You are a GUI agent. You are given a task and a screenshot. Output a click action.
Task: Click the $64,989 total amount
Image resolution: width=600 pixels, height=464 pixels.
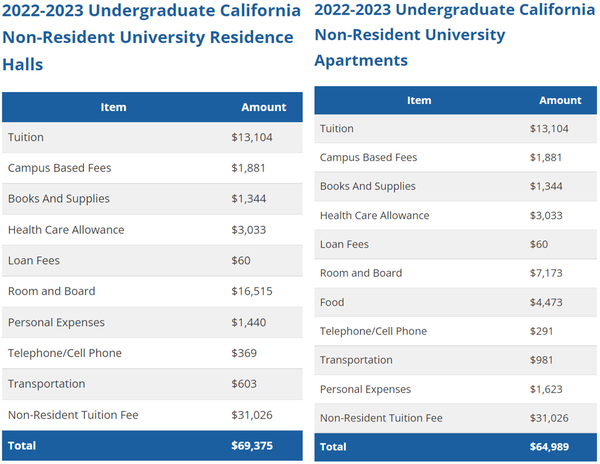[552, 446]
